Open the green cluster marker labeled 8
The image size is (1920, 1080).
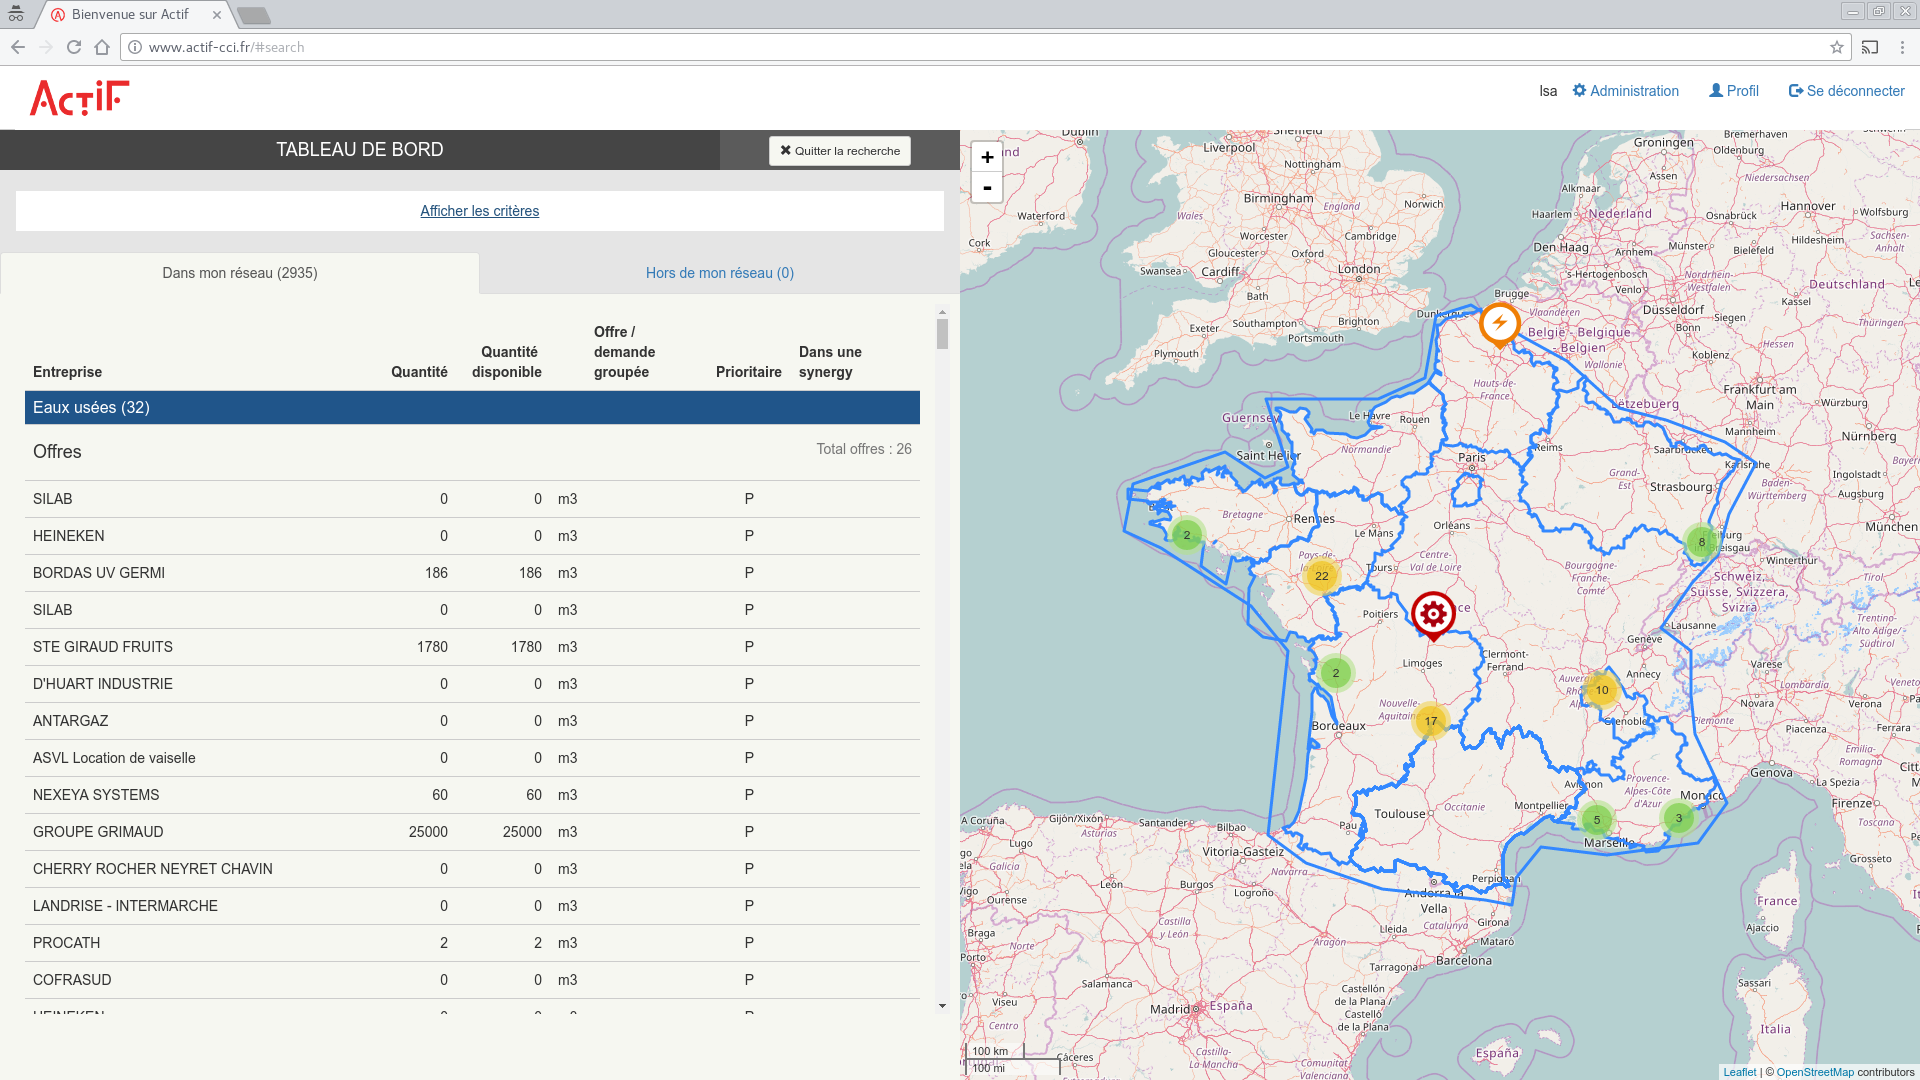(1701, 542)
